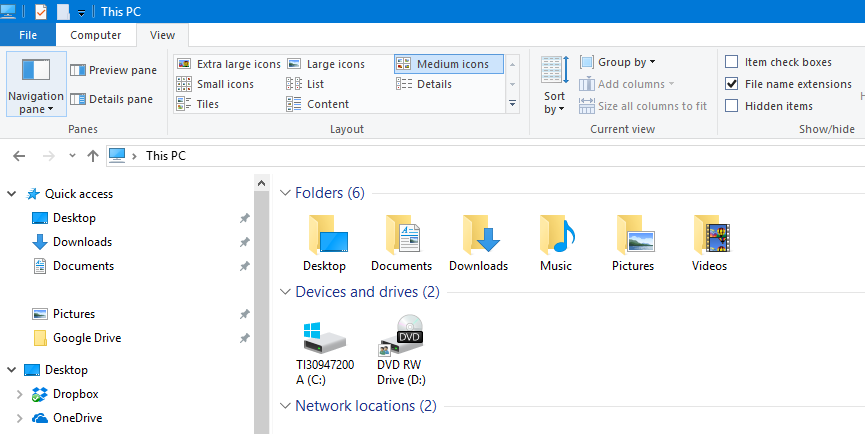Uncheck File name extensions checkbox
Image resolution: width=865 pixels, height=434 pixels.
click(x=732, y=84)
